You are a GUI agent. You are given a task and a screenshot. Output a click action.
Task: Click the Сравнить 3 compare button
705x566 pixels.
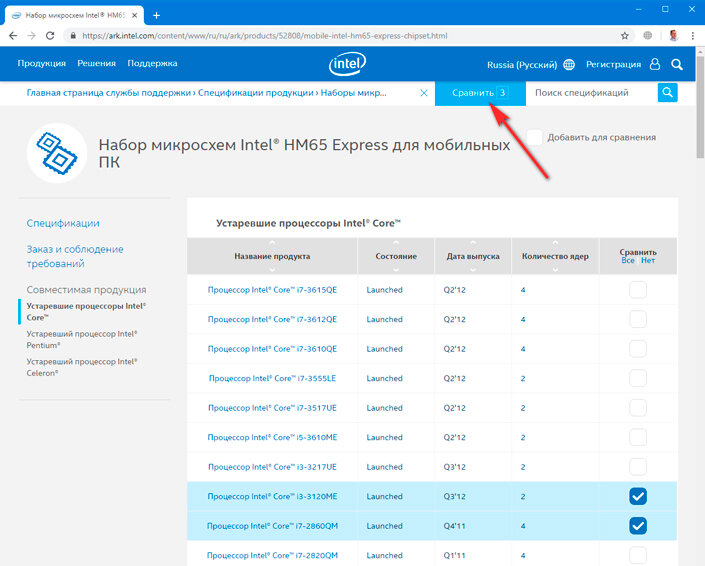(x=480, y=93)
